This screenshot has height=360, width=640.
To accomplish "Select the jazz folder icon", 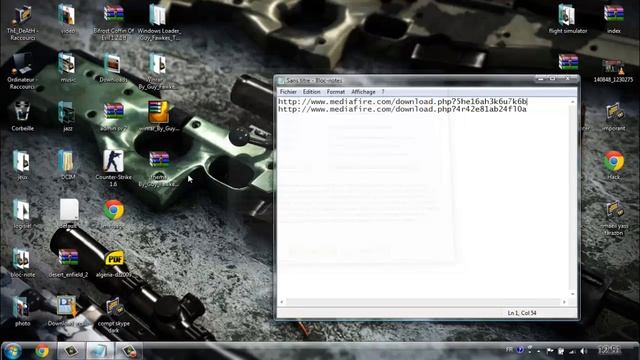I will tap(67, 116).
